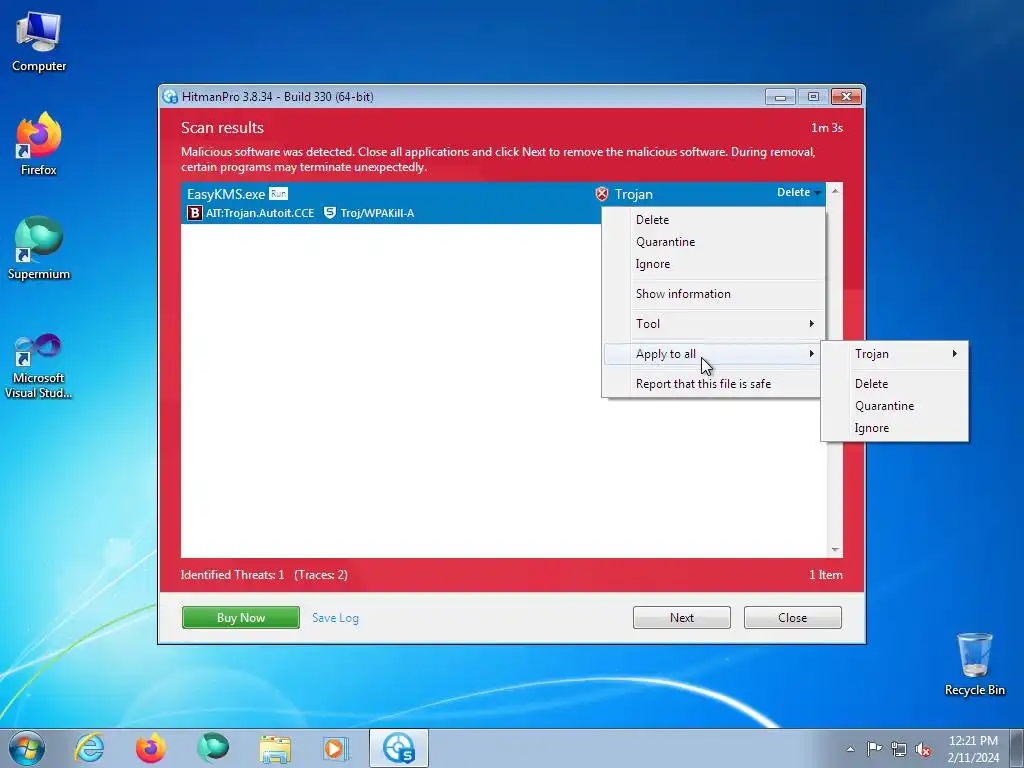Open Windows Media Player from taskbar
Image resolution: width=1024 pixels, height=768 pixels.
tap(336, 748)
